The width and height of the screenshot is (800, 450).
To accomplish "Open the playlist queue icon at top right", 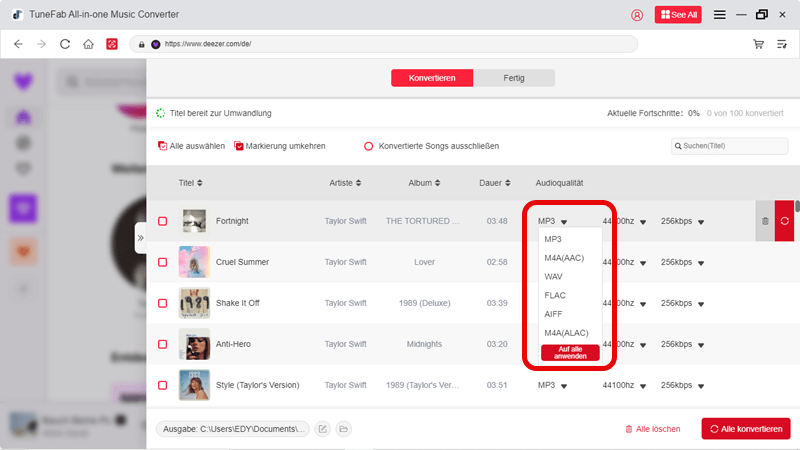I will [x=782, y=44].
